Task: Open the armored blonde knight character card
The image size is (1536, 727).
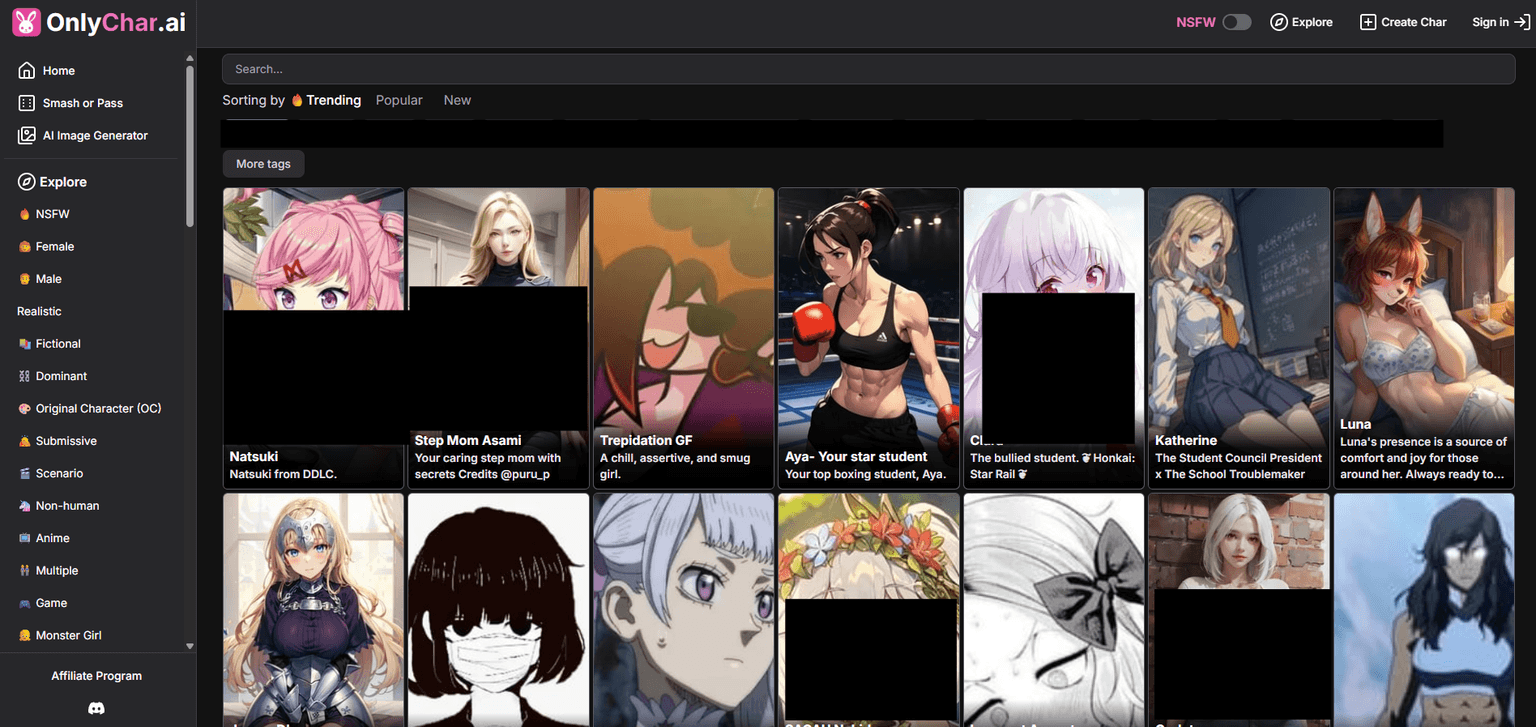Action: [313, 610]
